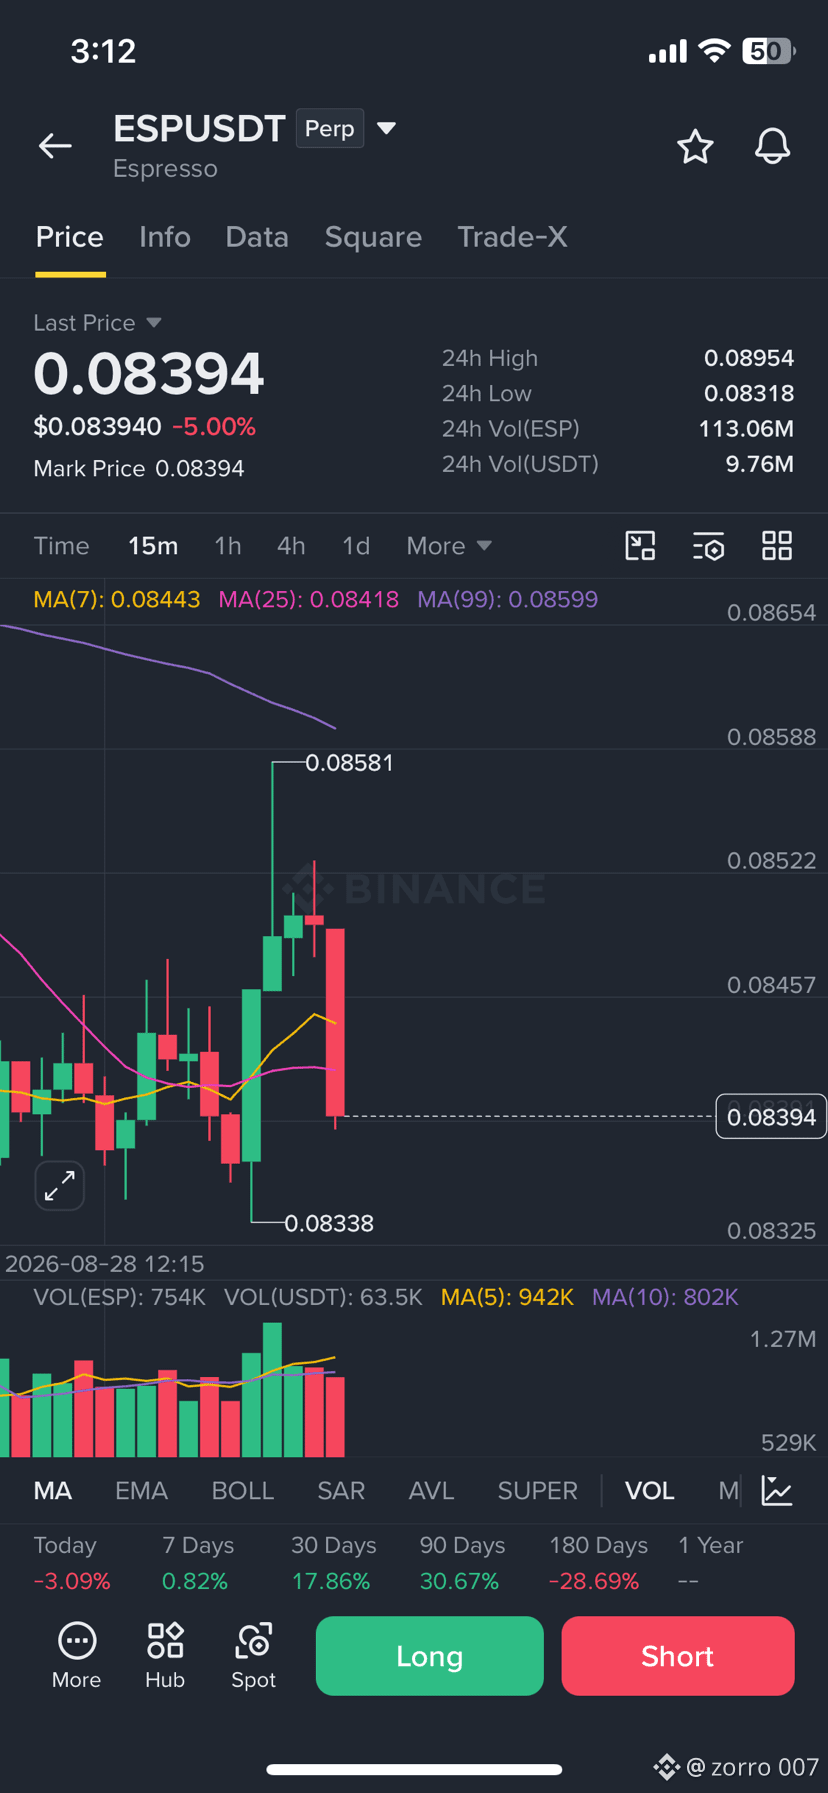Tap the 0.08581 high price marker
The image size is (828, 1793).
coord(349,763)
